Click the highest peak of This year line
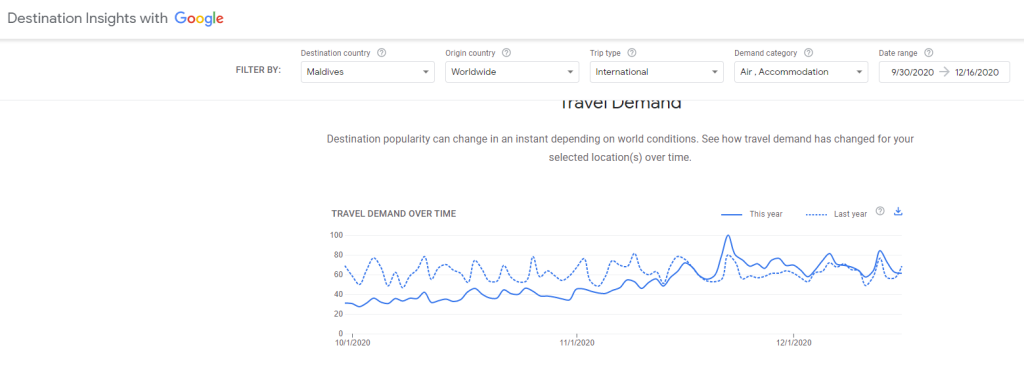The image size is (1024, 377). [728, 235]
